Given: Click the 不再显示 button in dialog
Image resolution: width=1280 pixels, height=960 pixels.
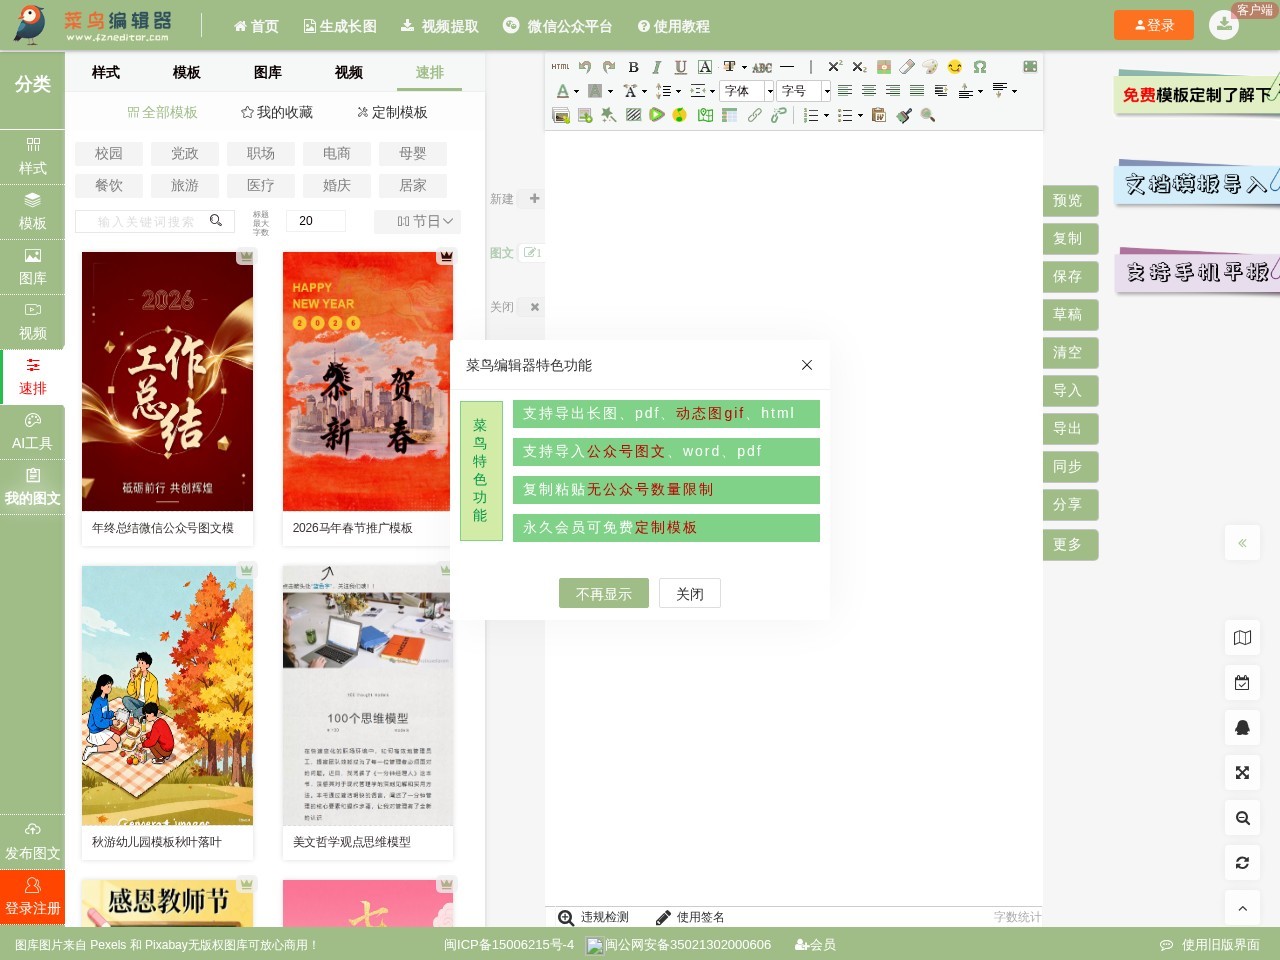Looking at the screenshot, I should [604, 593].
